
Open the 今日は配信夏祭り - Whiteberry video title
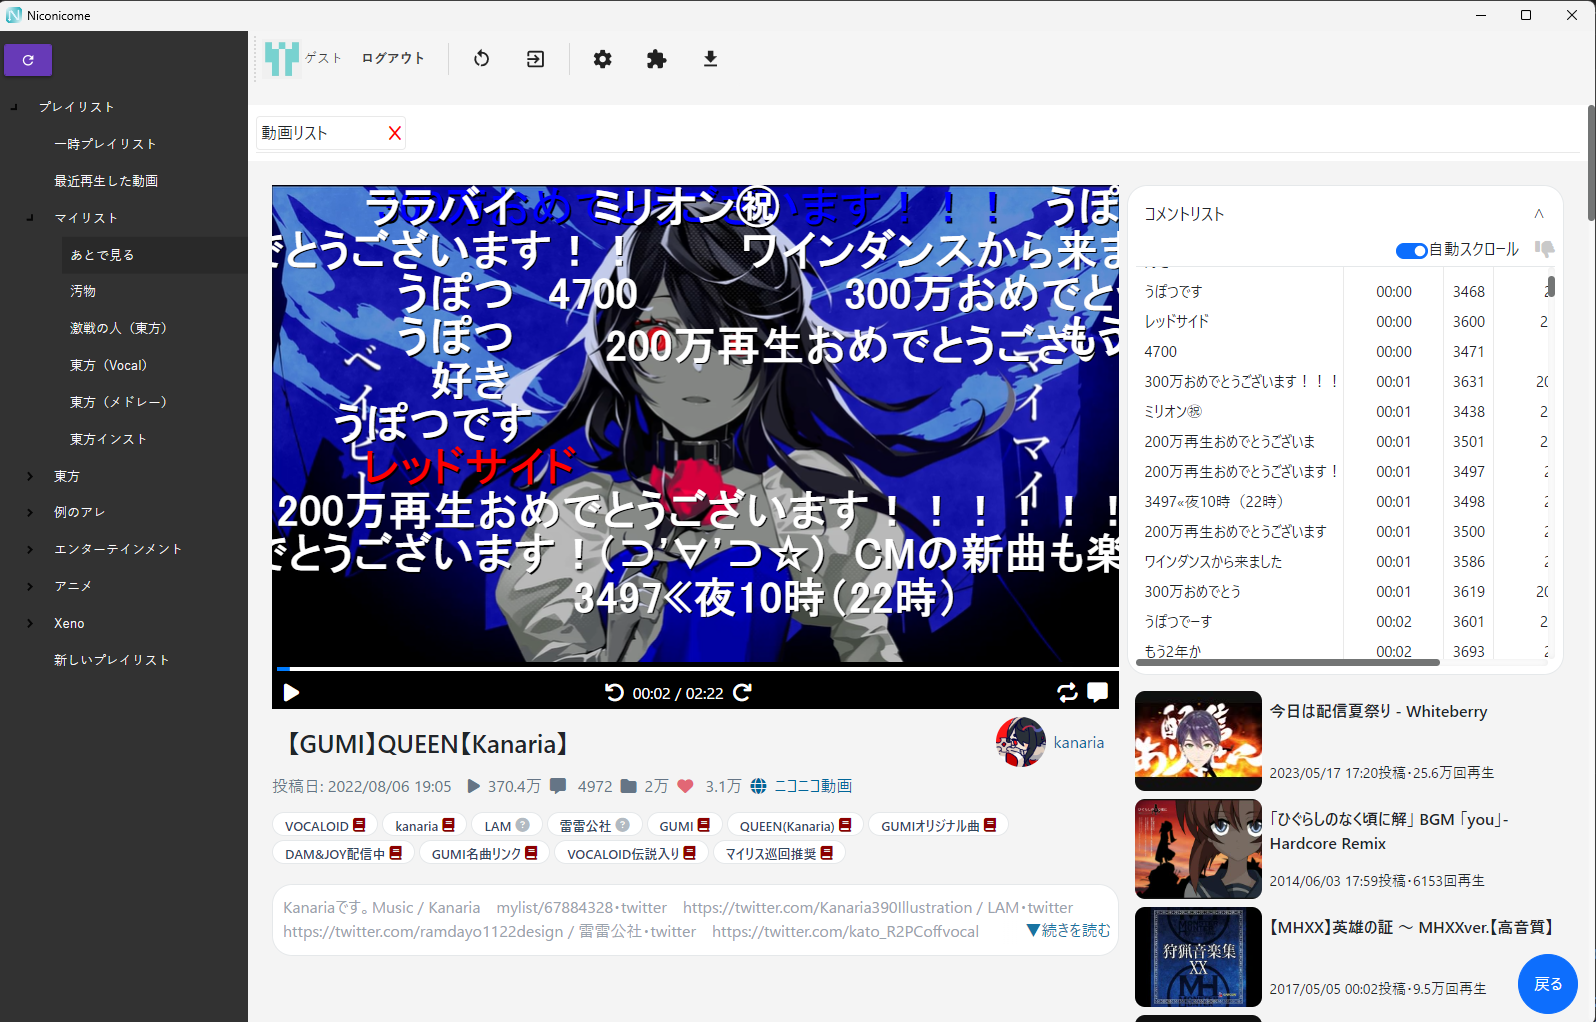1378,711
